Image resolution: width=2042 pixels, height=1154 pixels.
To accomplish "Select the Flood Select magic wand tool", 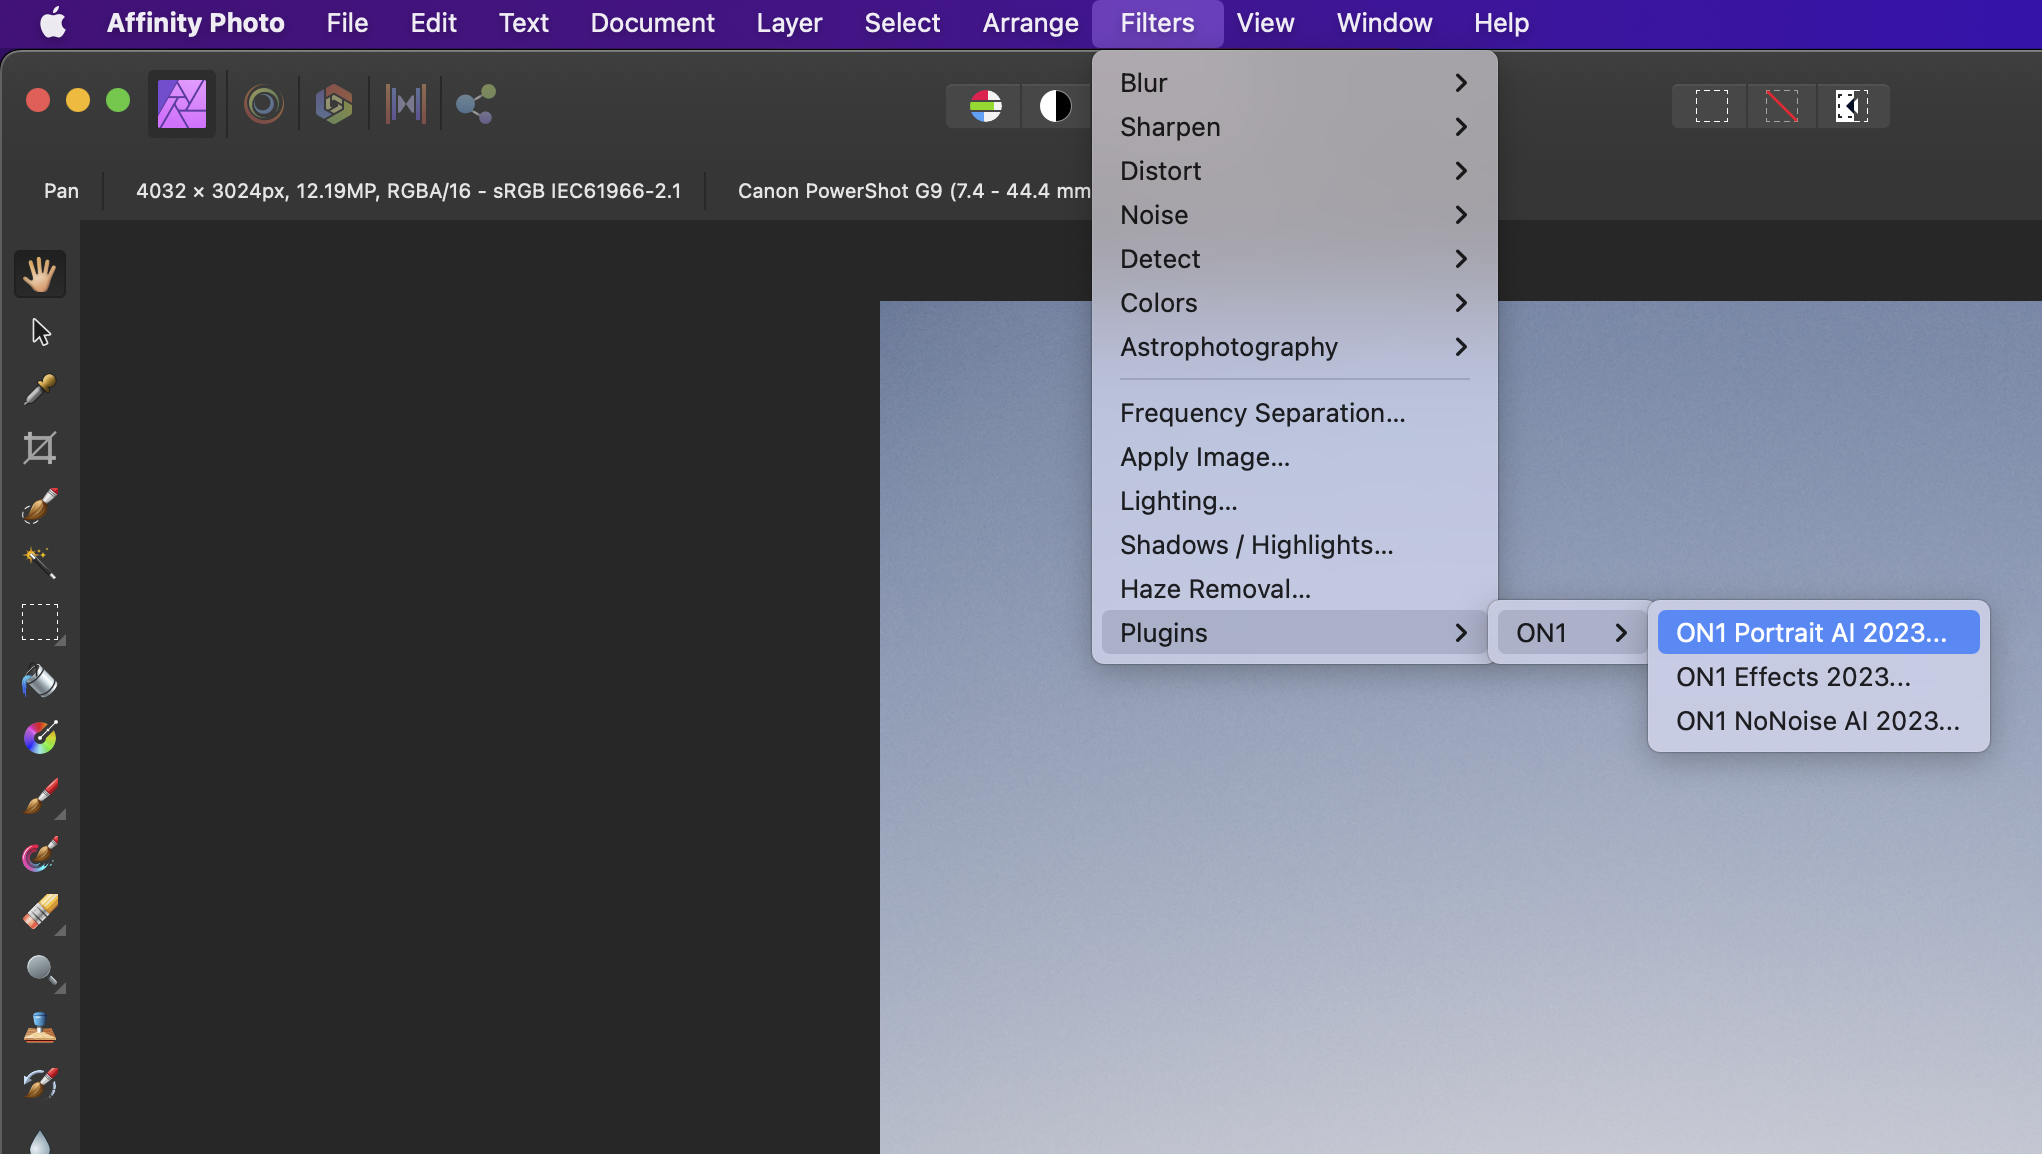I will coord(40,563).
